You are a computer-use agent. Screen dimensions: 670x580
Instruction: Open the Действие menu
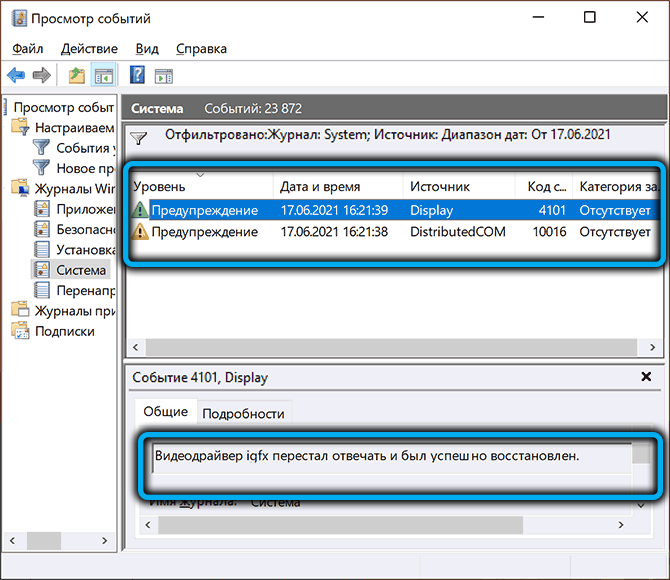tap(91, 48)
